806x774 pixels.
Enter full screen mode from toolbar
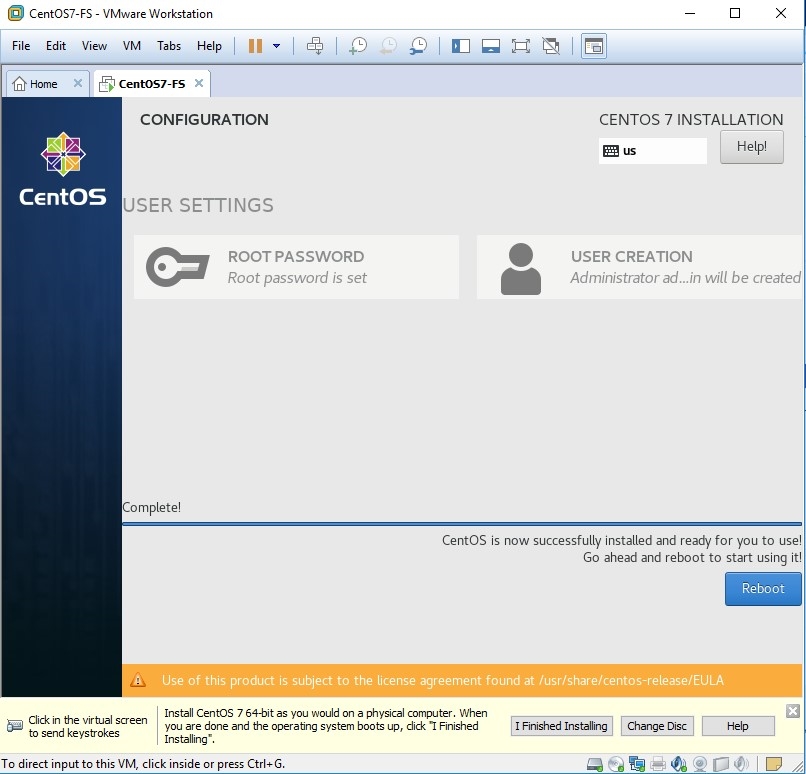click(520, 46)
